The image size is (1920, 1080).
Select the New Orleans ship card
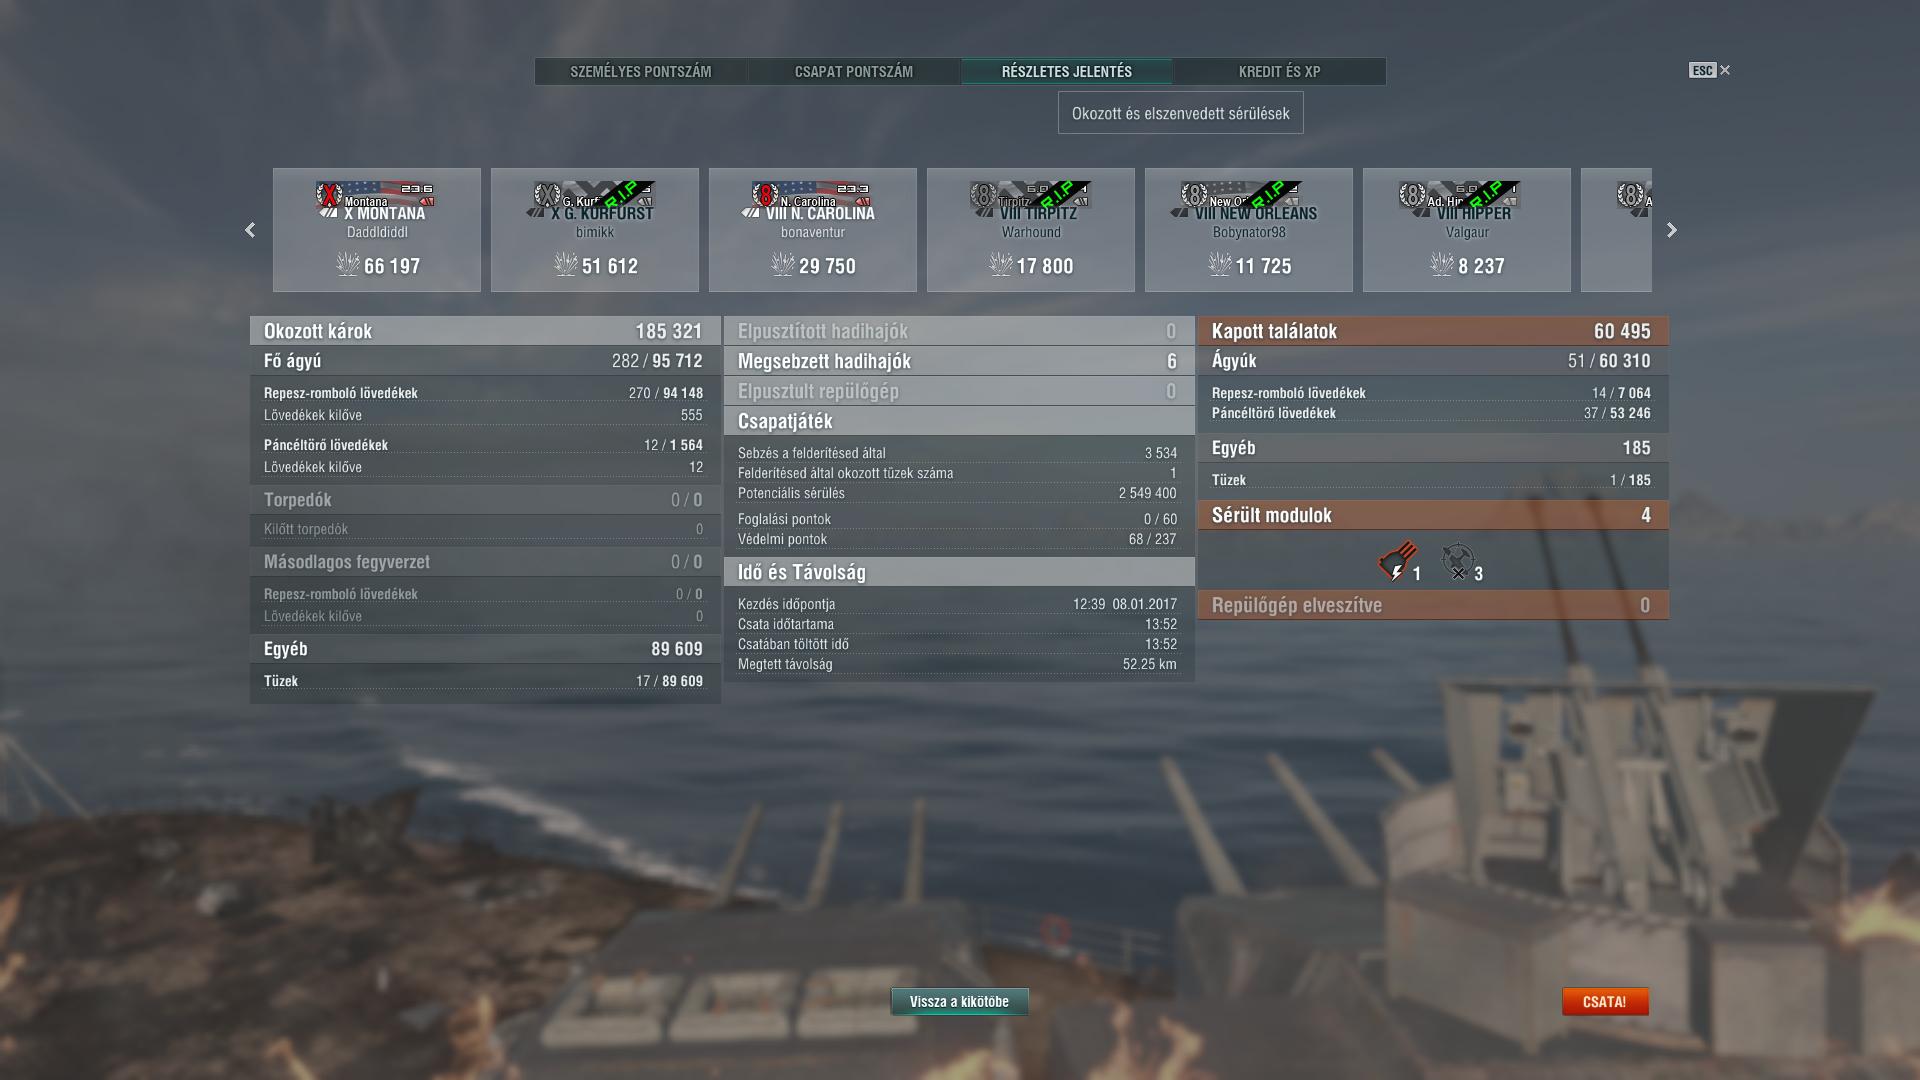[1249, 230]
